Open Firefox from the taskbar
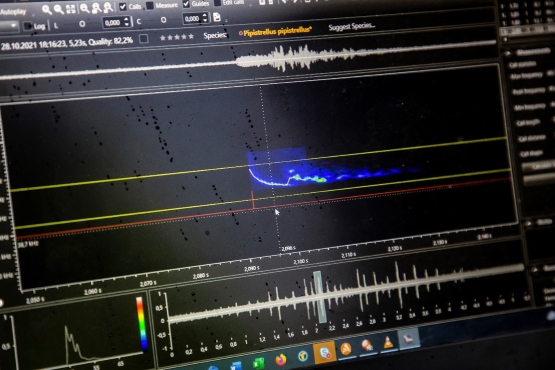This screenshot has width=555, height=370. point(281,360)
